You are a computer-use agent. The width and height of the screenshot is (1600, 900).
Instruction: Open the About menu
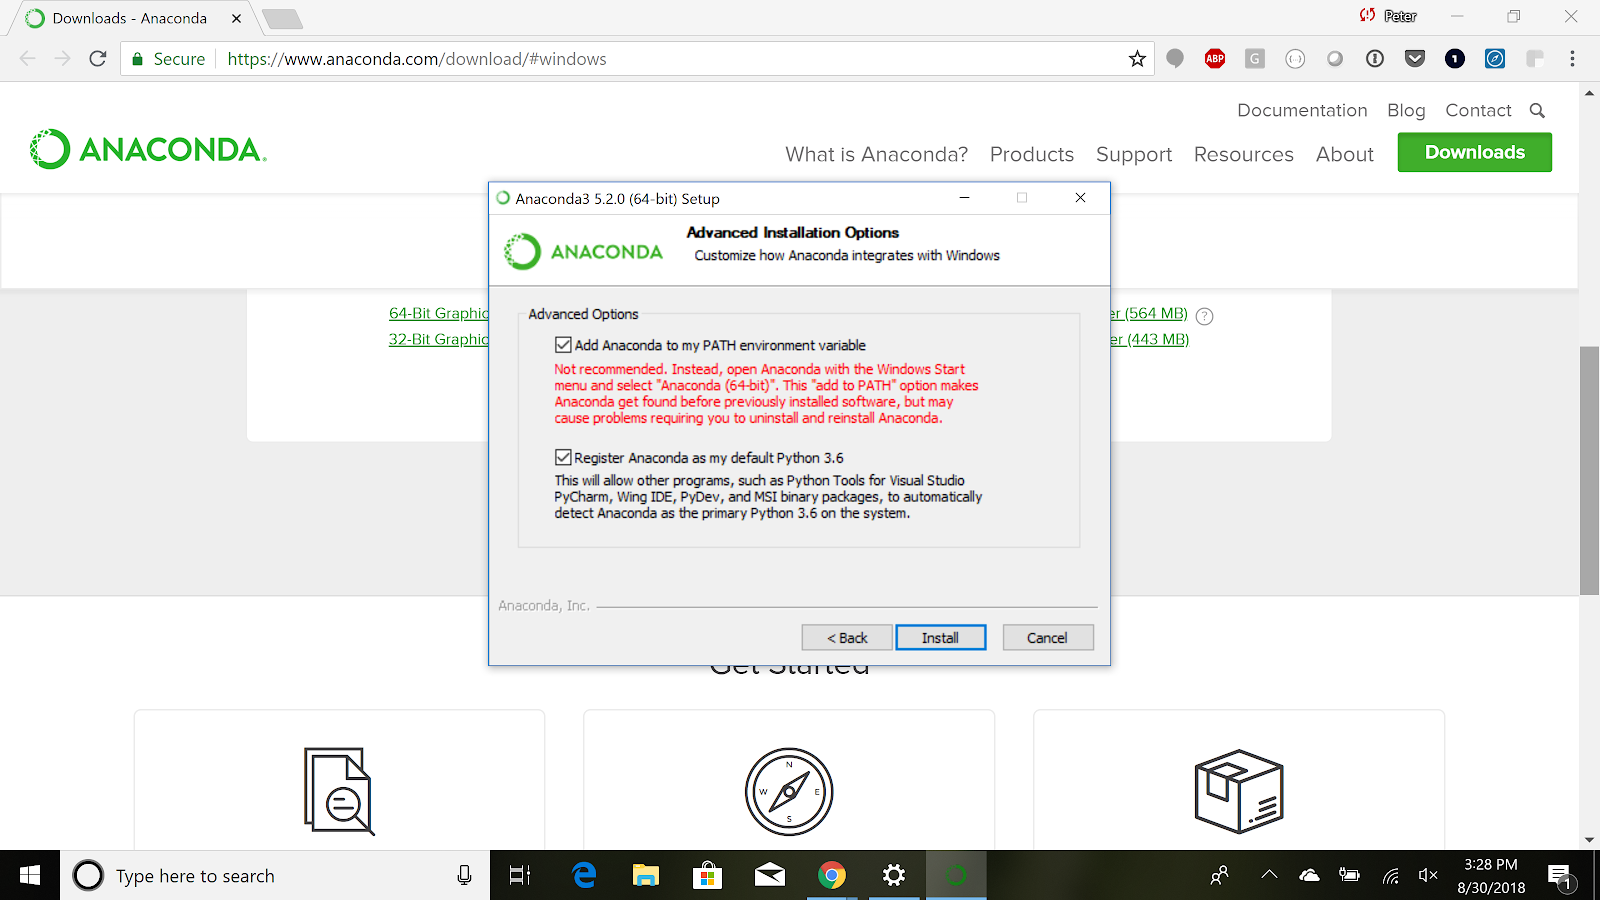(x=1345, y=155)
